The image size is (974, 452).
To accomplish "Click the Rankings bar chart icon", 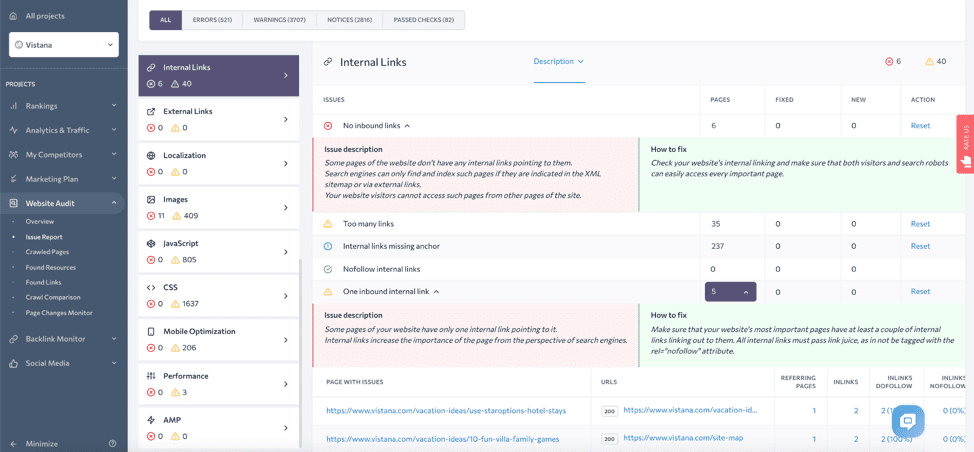I will pos(13,106).
